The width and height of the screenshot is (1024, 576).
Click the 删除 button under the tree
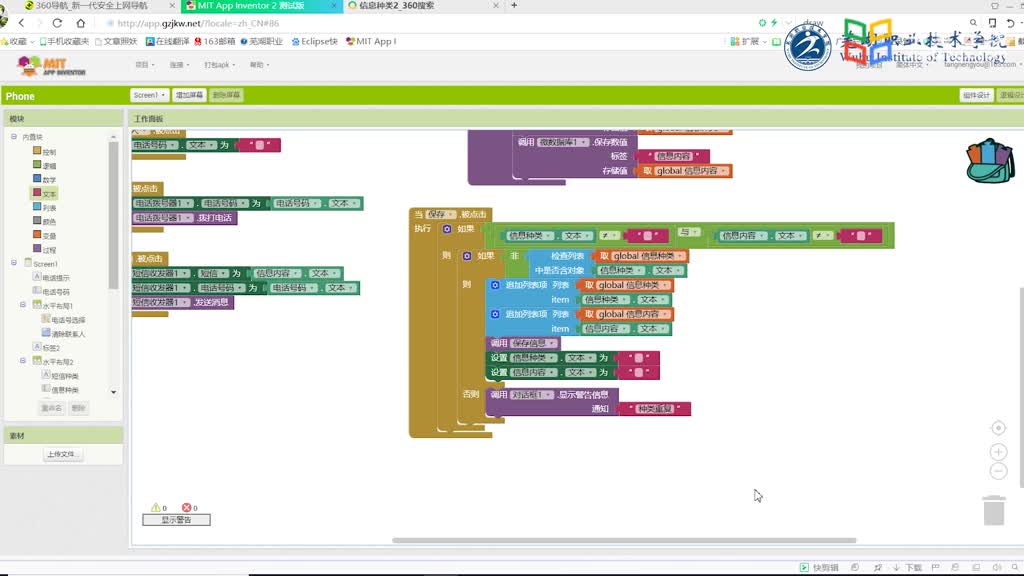[x=78, y=408]
